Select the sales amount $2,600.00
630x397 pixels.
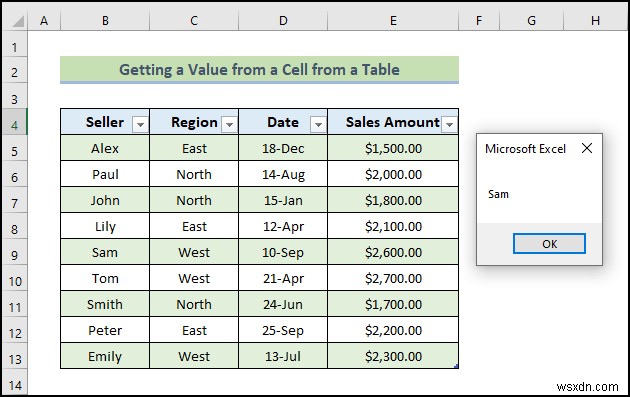pos(393,252)
